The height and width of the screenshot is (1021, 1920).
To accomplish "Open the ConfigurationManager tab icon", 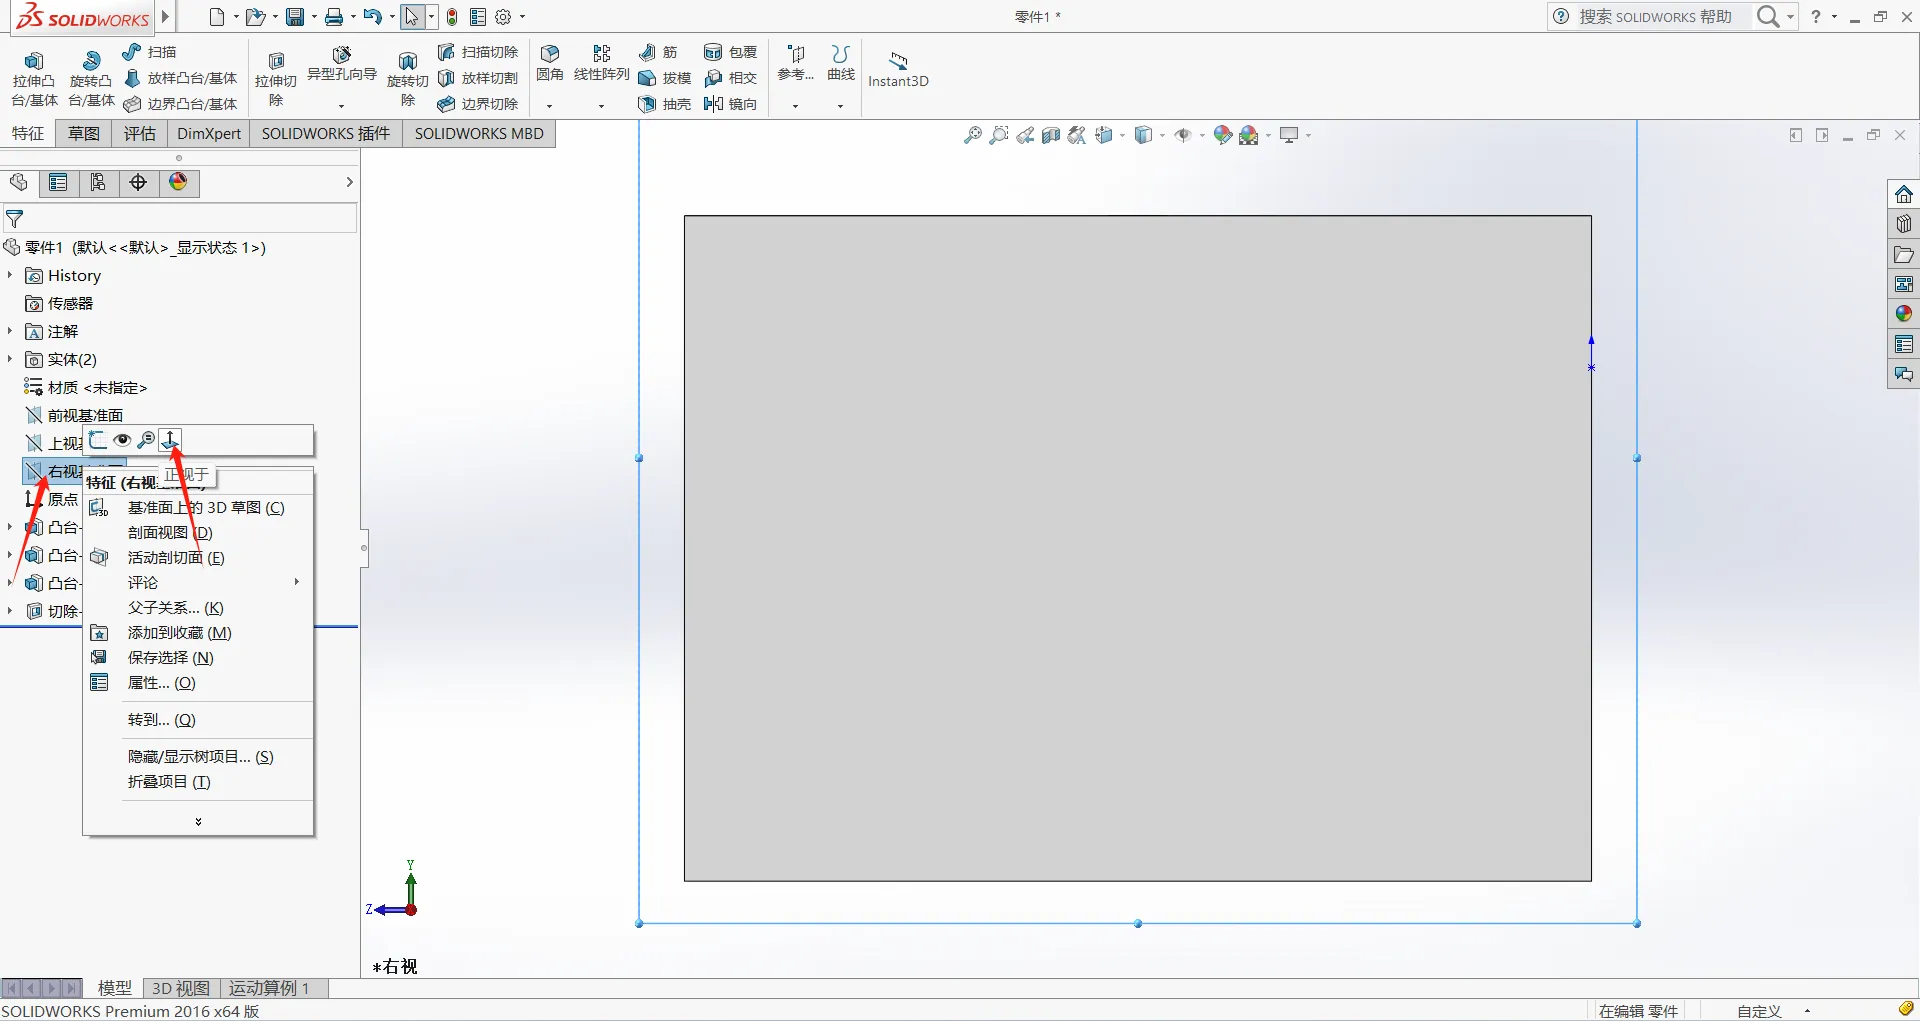I will 98,182.
